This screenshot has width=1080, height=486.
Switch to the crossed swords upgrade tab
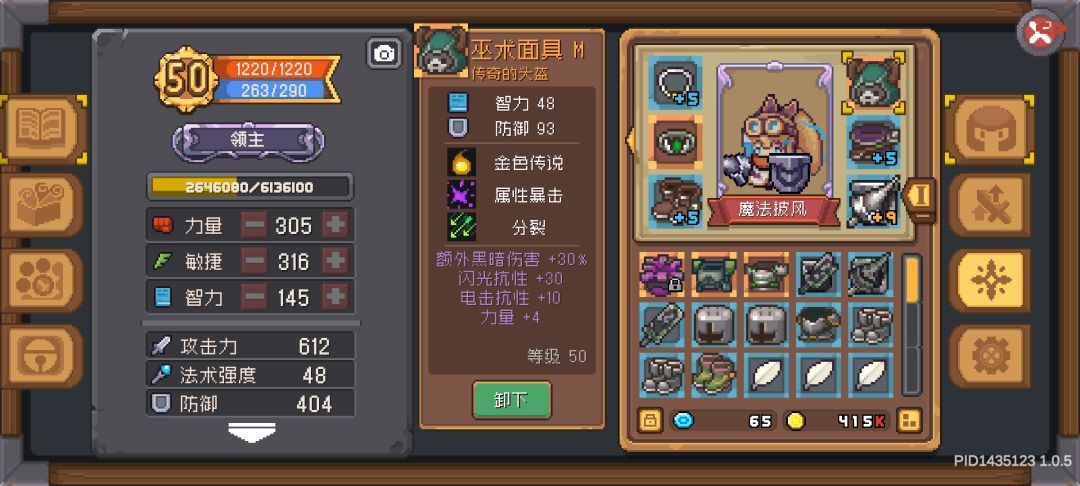[989, 205]
